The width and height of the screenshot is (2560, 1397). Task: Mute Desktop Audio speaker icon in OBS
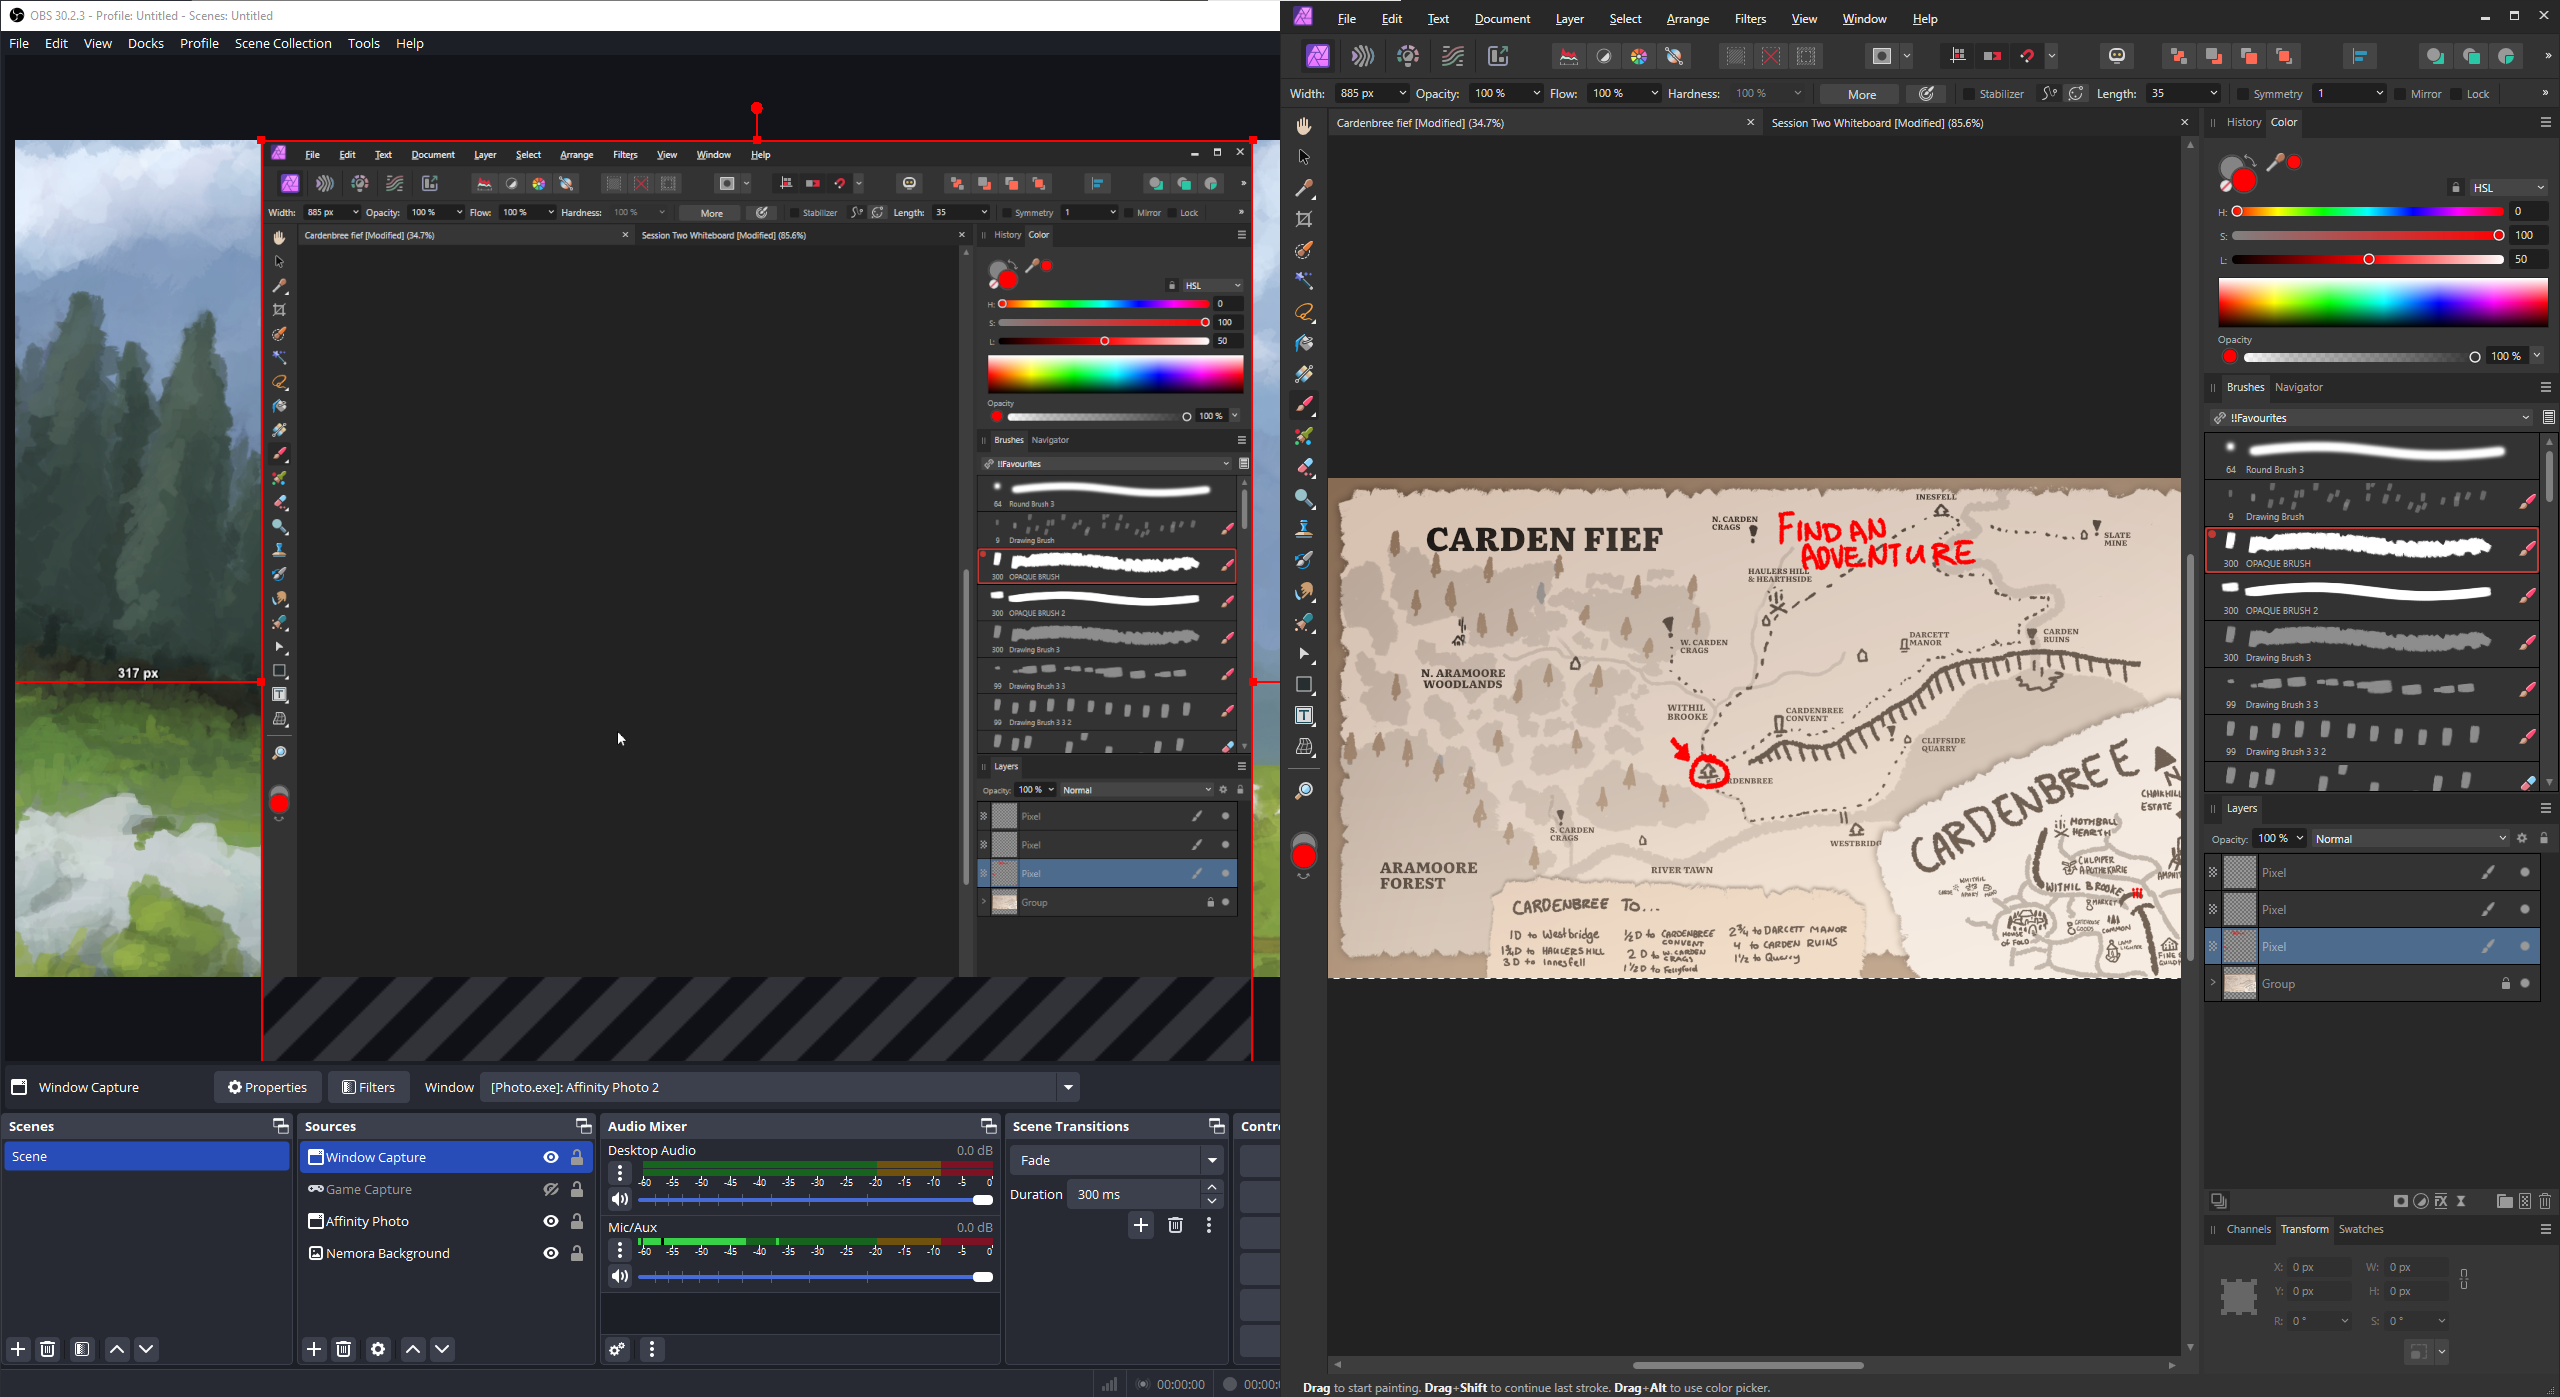(x=620, y=1199)
